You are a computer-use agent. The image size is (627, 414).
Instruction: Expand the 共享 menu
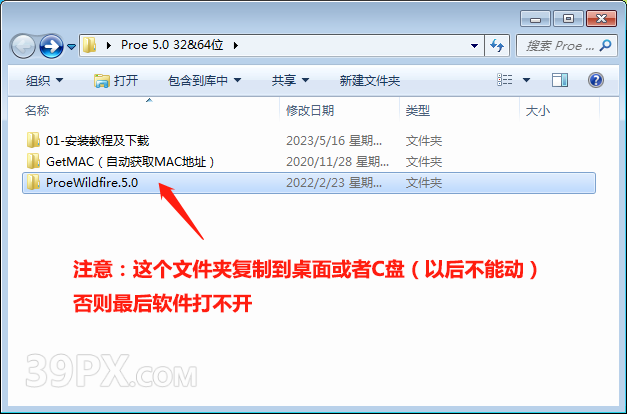point(290,80)
